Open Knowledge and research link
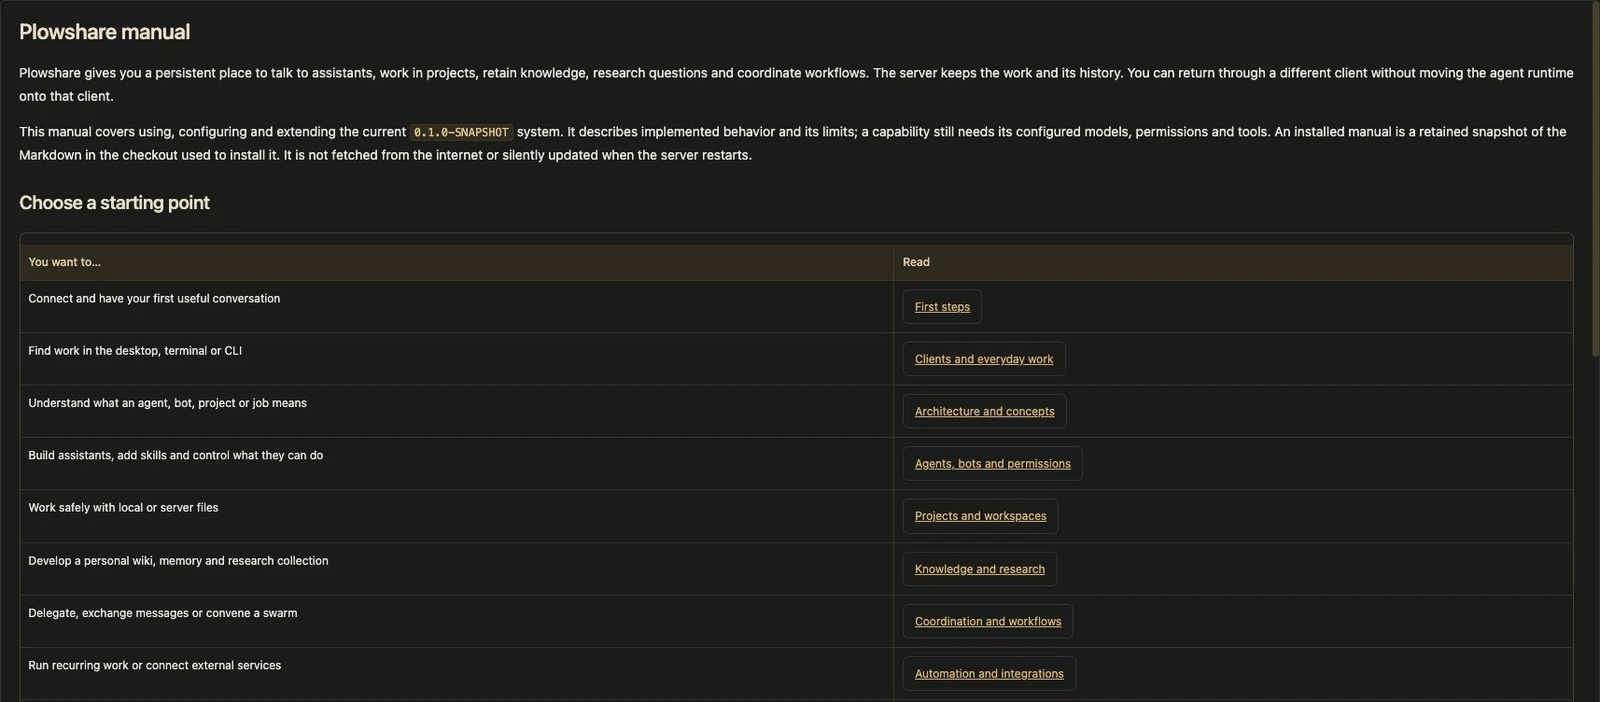 (979, 569)
